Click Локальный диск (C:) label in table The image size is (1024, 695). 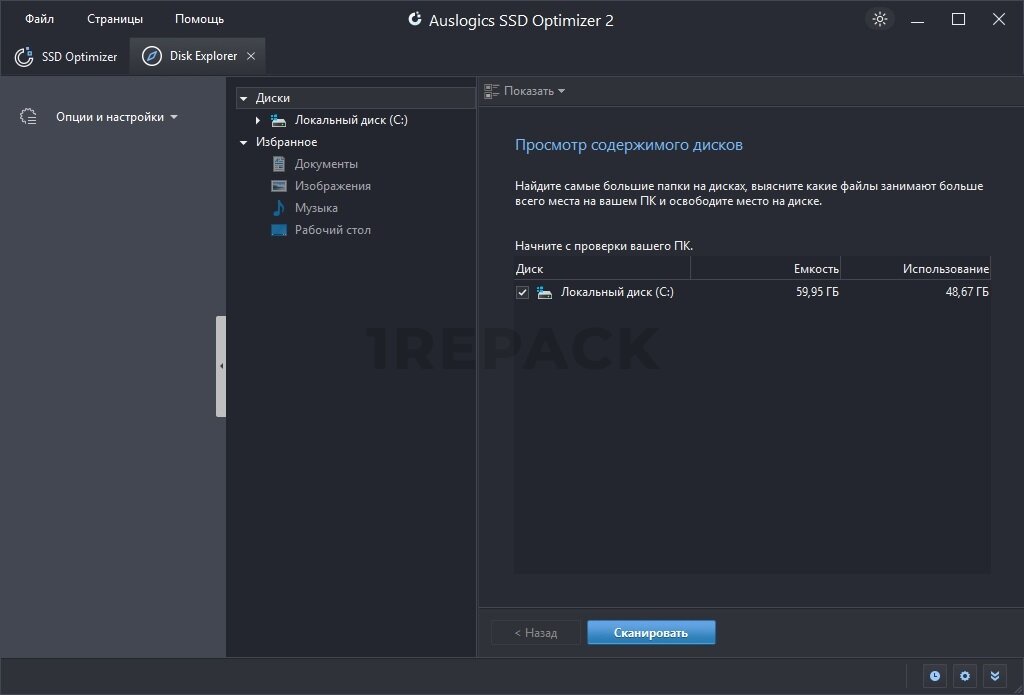[617, 292]
